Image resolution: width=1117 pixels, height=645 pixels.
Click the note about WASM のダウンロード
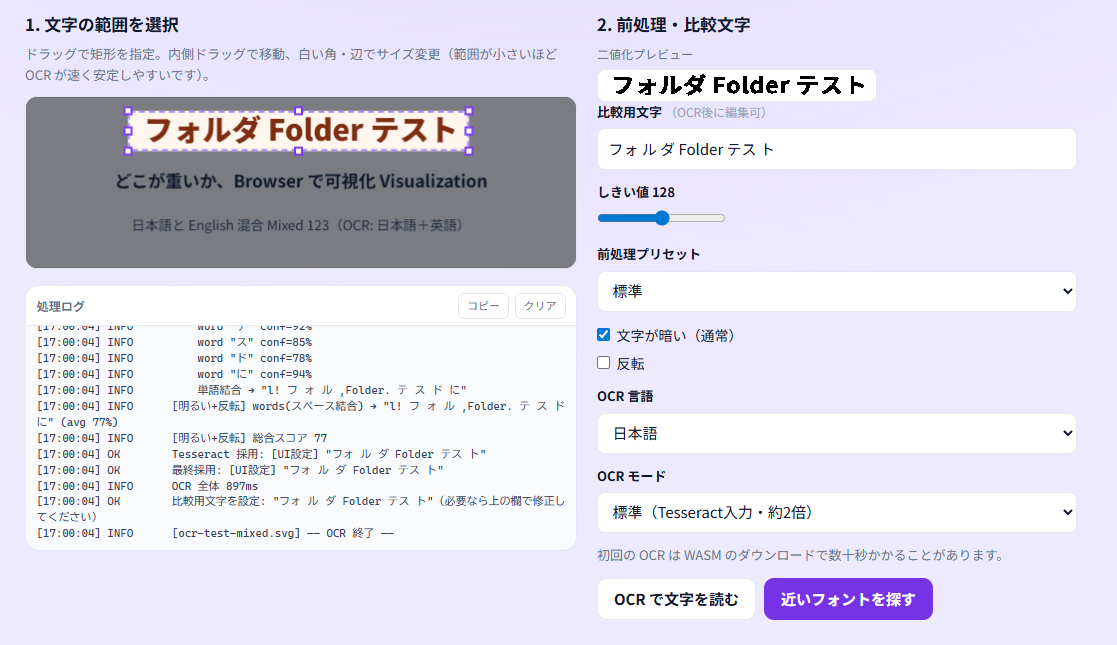pos(801,555)
